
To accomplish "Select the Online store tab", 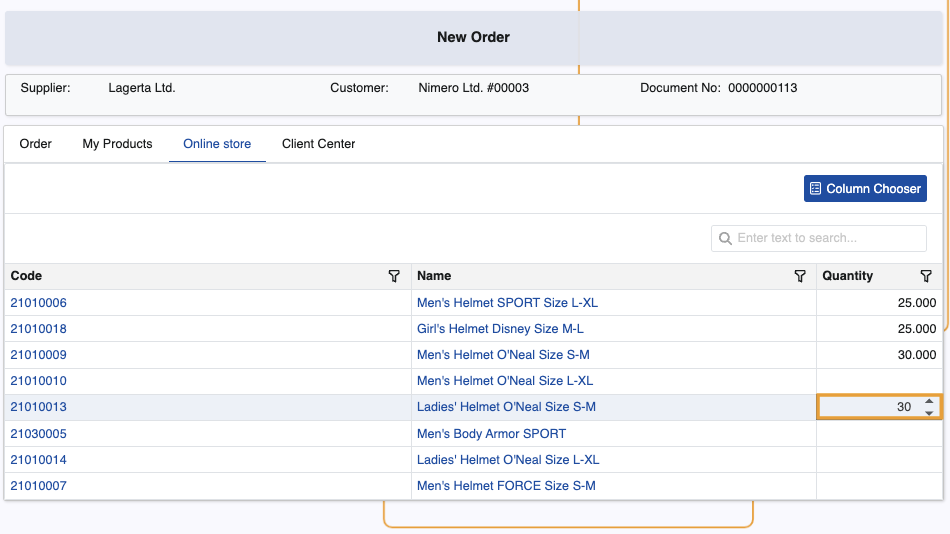I will pos(217,144).
